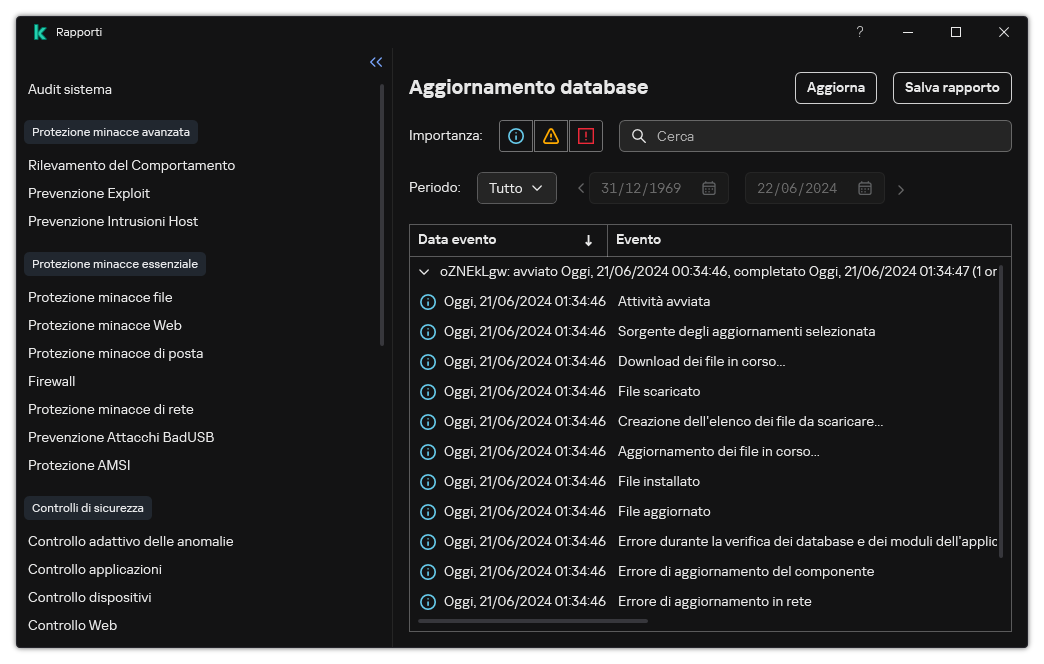Click the help question mark icon
1044x664 pixels.
coord(859,32)
